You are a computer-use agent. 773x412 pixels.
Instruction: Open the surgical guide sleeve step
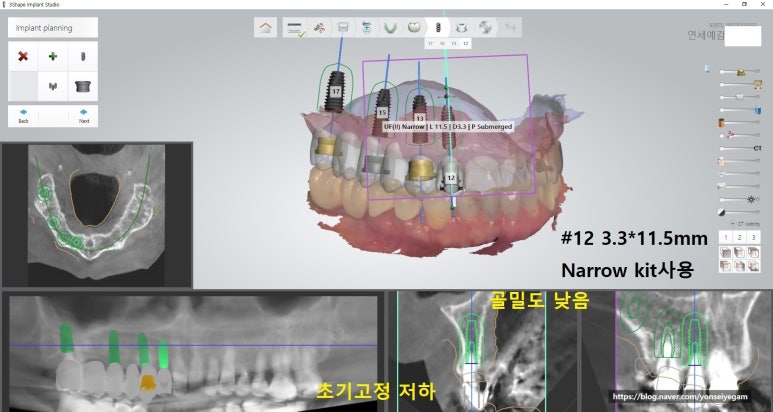click(x=461, y=28)
